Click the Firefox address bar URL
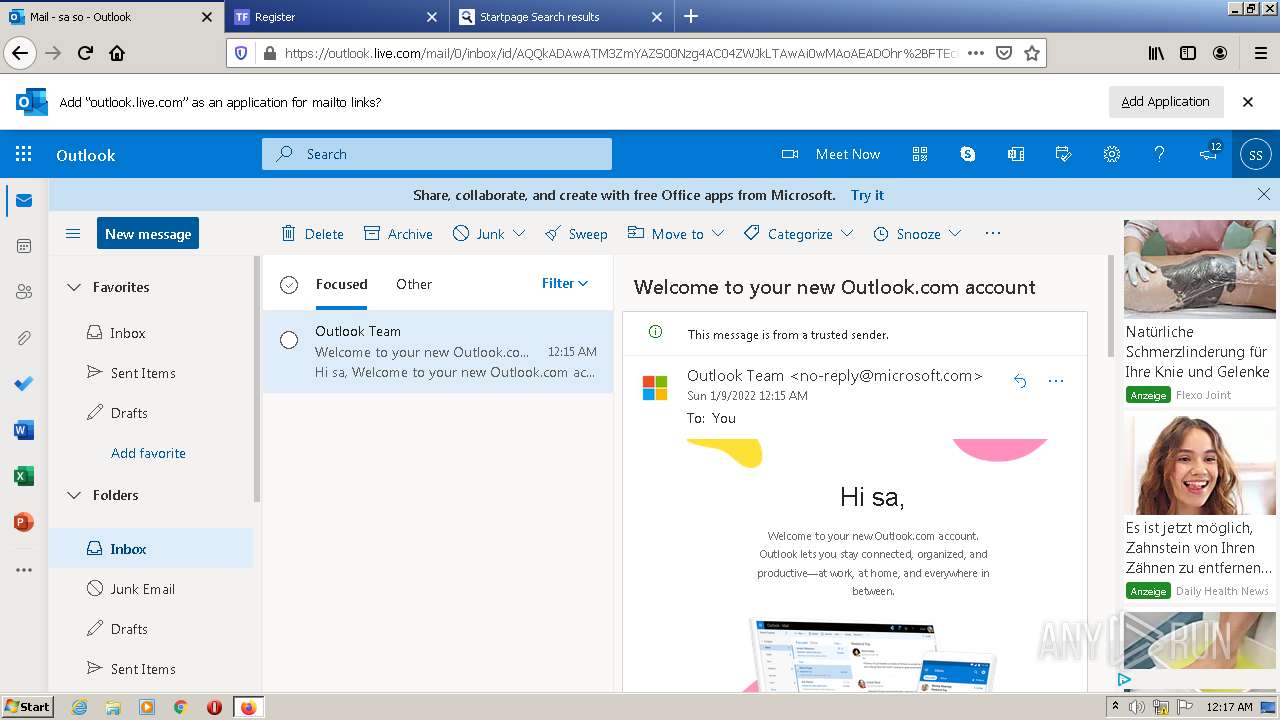1280x720 pixels. pyautogui.click(x=620, y=54)
